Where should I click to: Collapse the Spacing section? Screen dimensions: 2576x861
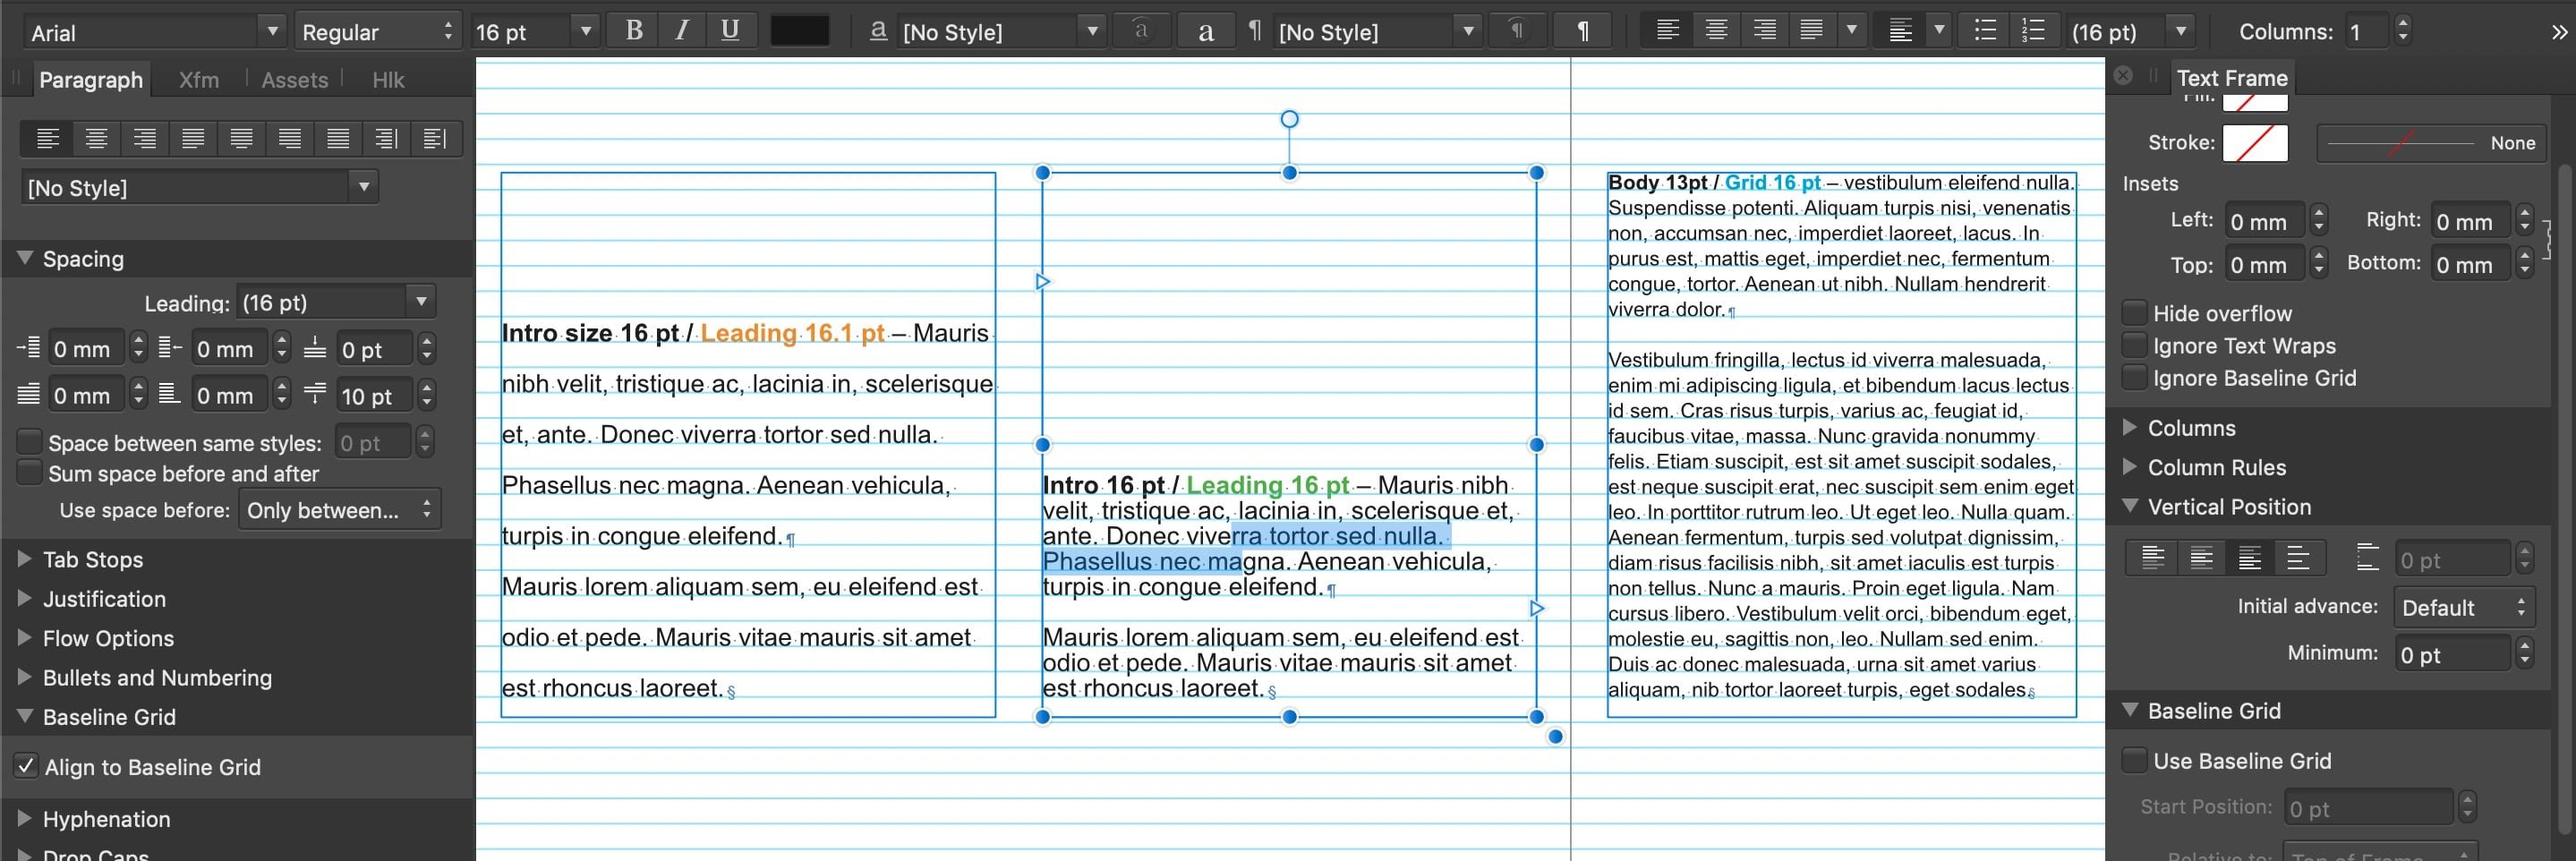point(26,258)
